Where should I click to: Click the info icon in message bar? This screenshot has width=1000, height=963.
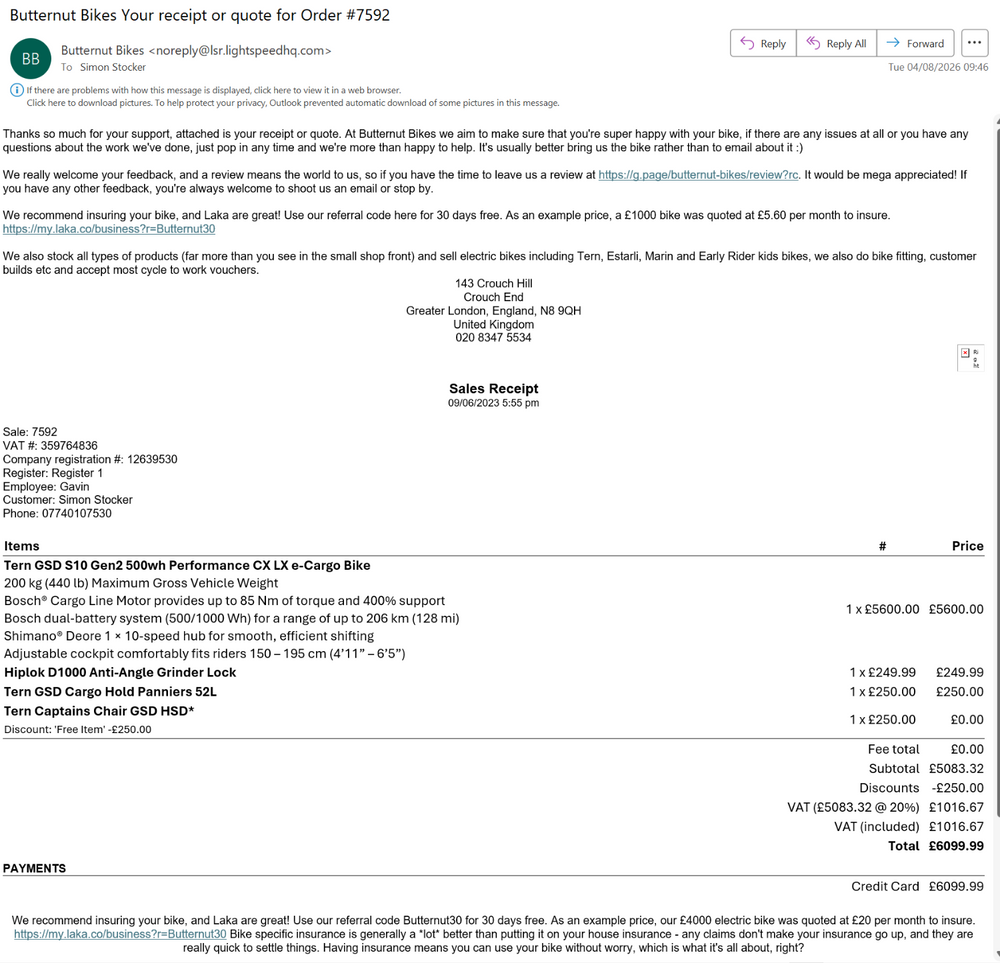click(x=17, y=90)
